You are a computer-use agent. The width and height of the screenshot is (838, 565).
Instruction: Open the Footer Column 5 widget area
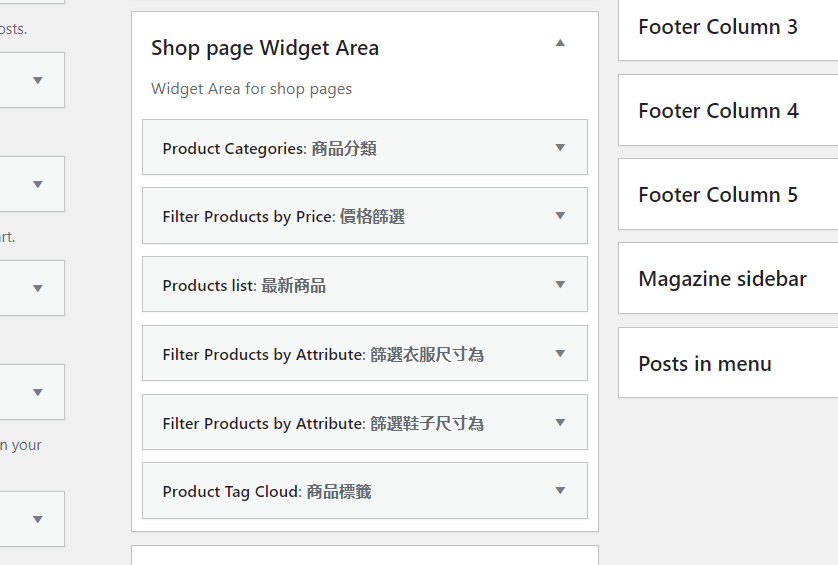point(718,195)
